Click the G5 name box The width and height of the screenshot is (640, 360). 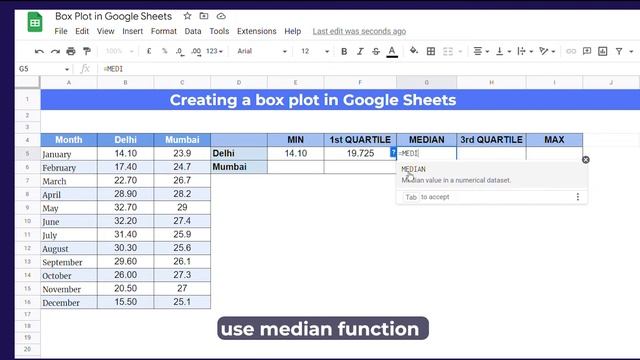point(43,69)
